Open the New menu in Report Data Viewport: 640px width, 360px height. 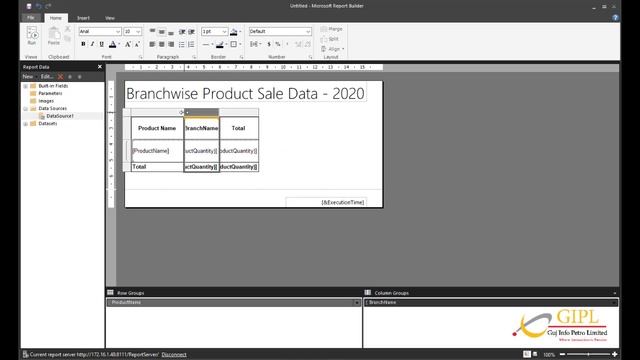[28, 77]
